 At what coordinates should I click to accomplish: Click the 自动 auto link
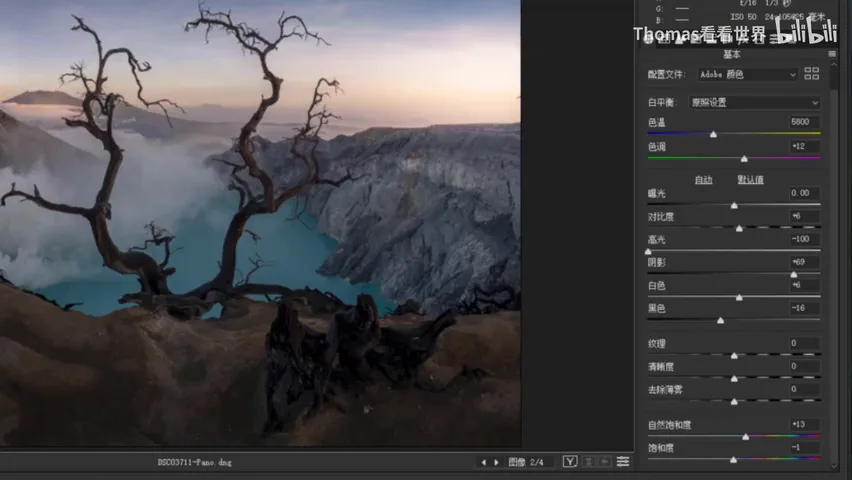(704, 180)
